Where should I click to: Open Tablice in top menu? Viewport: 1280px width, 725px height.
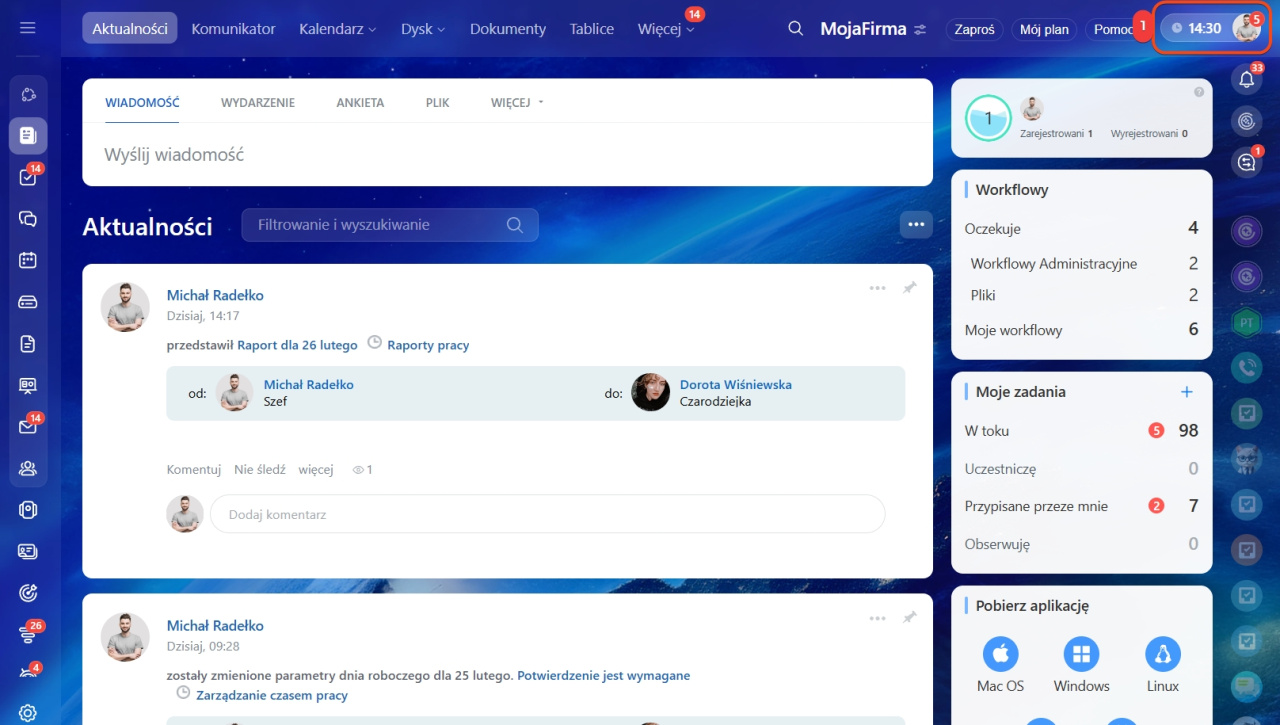(x=592, y=29)
